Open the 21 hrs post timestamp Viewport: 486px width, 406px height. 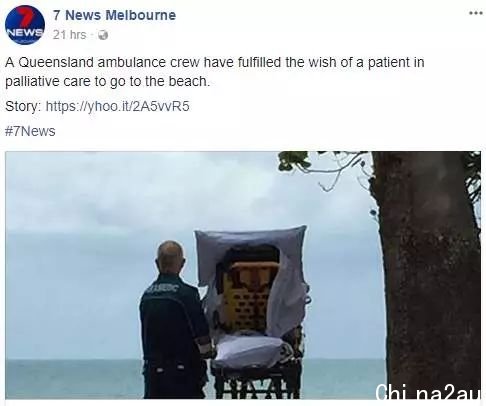[x=69, y=35]
